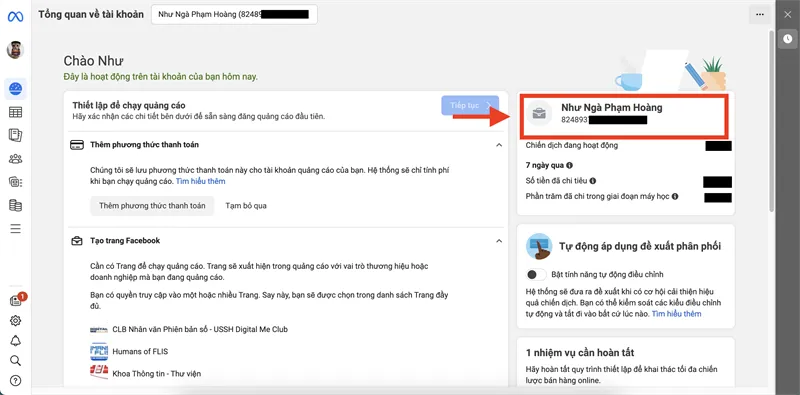The height and width of the screenshot is (395, 800).
Task: Open the Settings gear icon
Action: click(15, 320)
